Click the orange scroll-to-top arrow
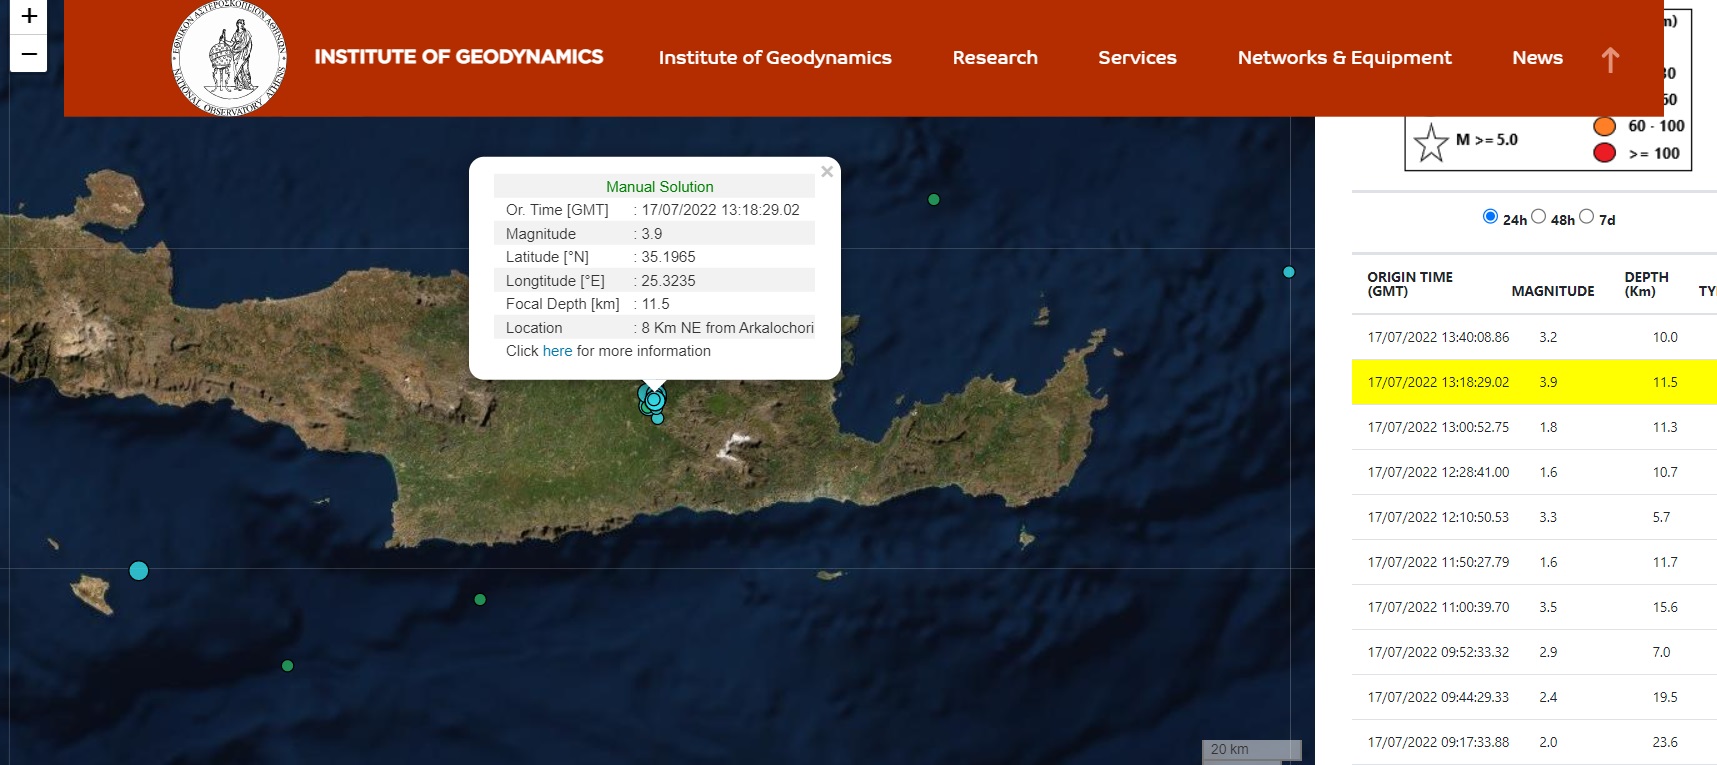 coord(1609,60)
